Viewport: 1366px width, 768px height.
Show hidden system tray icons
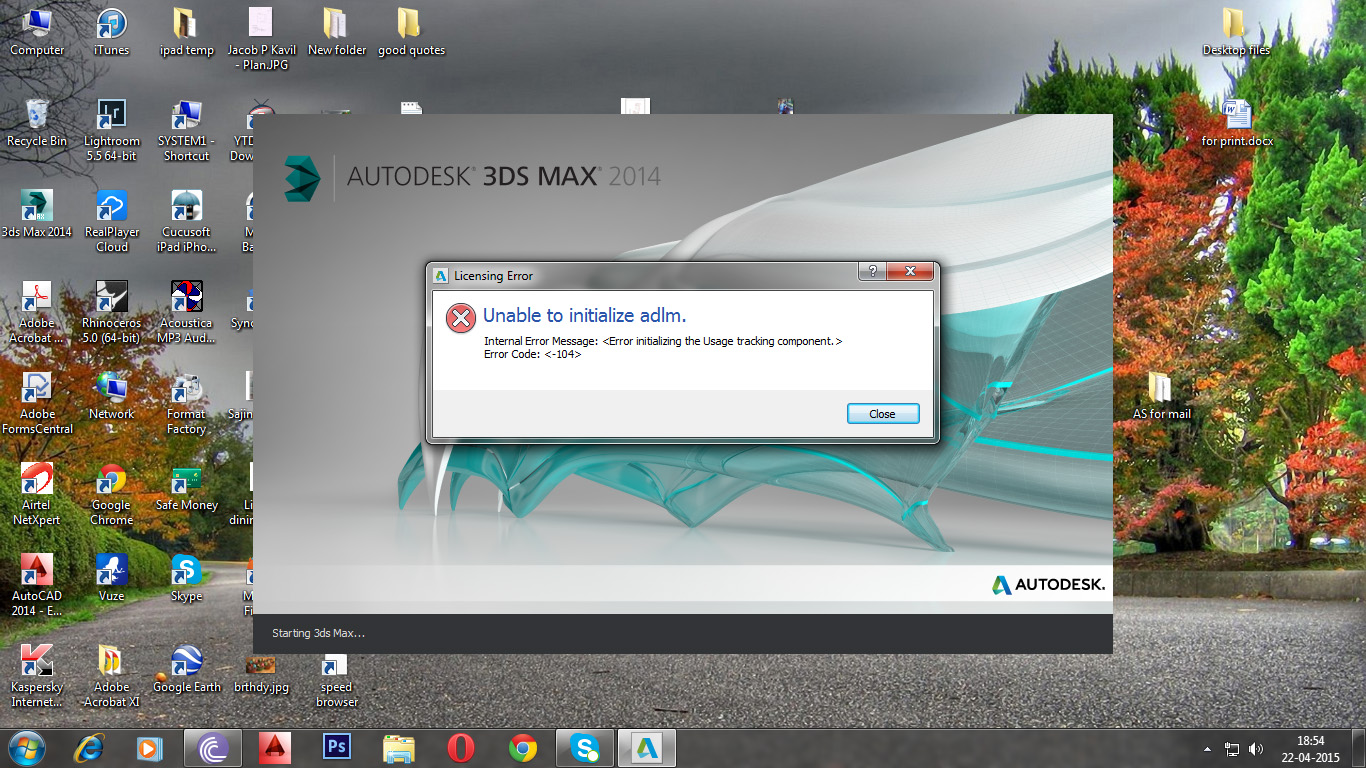tap(1208, 748)
